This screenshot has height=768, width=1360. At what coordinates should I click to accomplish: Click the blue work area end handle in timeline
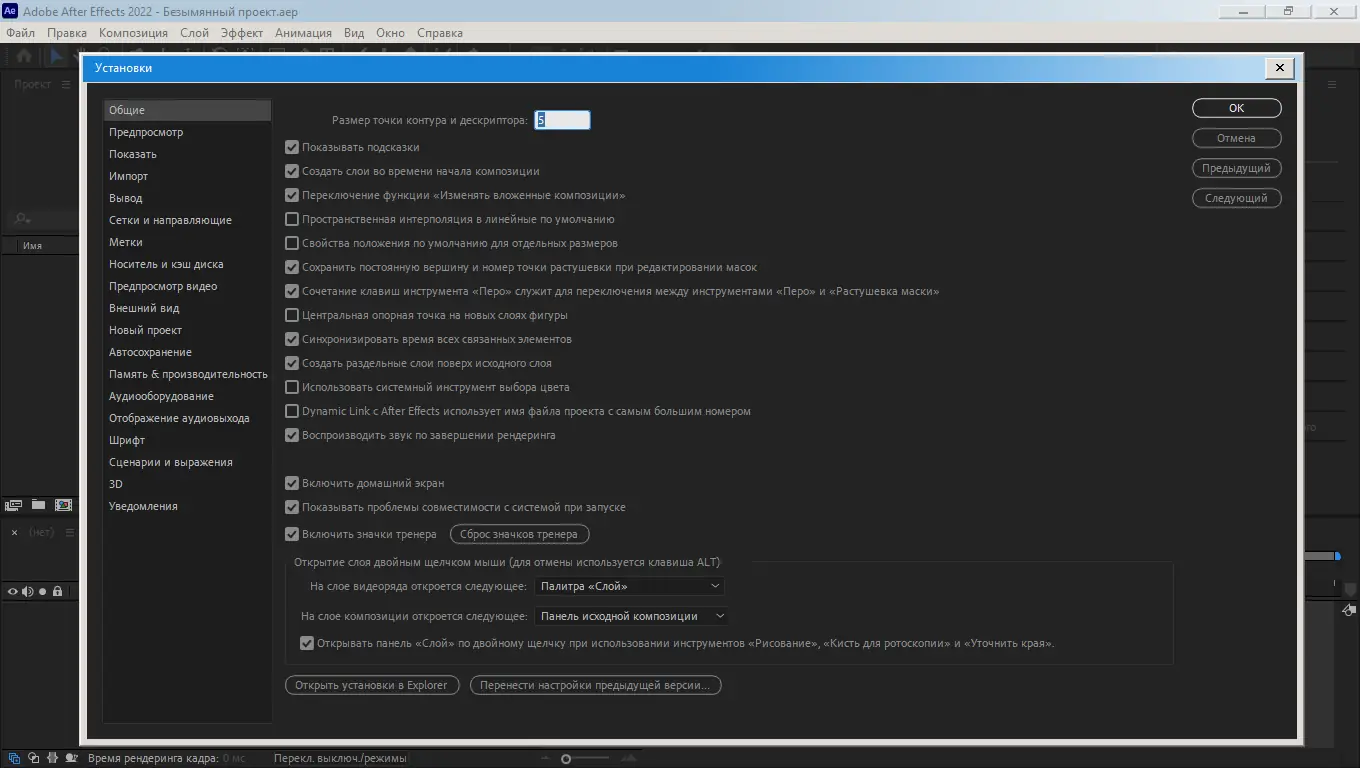click(1337, 556)
